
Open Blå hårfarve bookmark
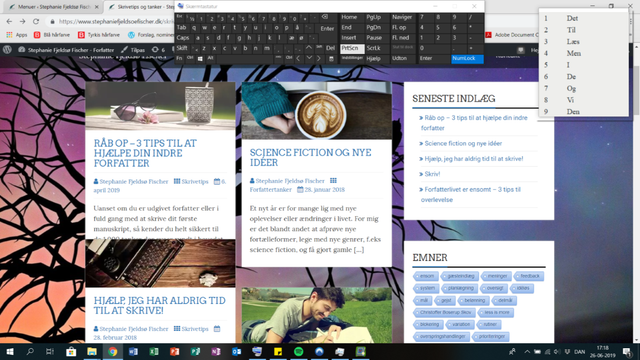click(52, 35)
